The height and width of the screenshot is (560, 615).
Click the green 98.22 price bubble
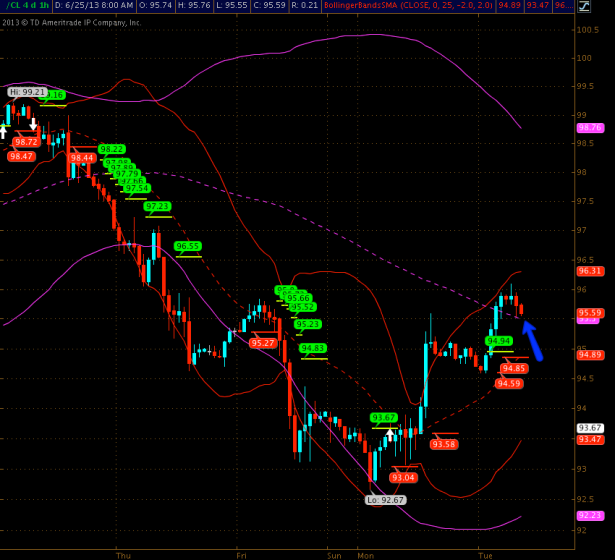(x=112, y=149)
